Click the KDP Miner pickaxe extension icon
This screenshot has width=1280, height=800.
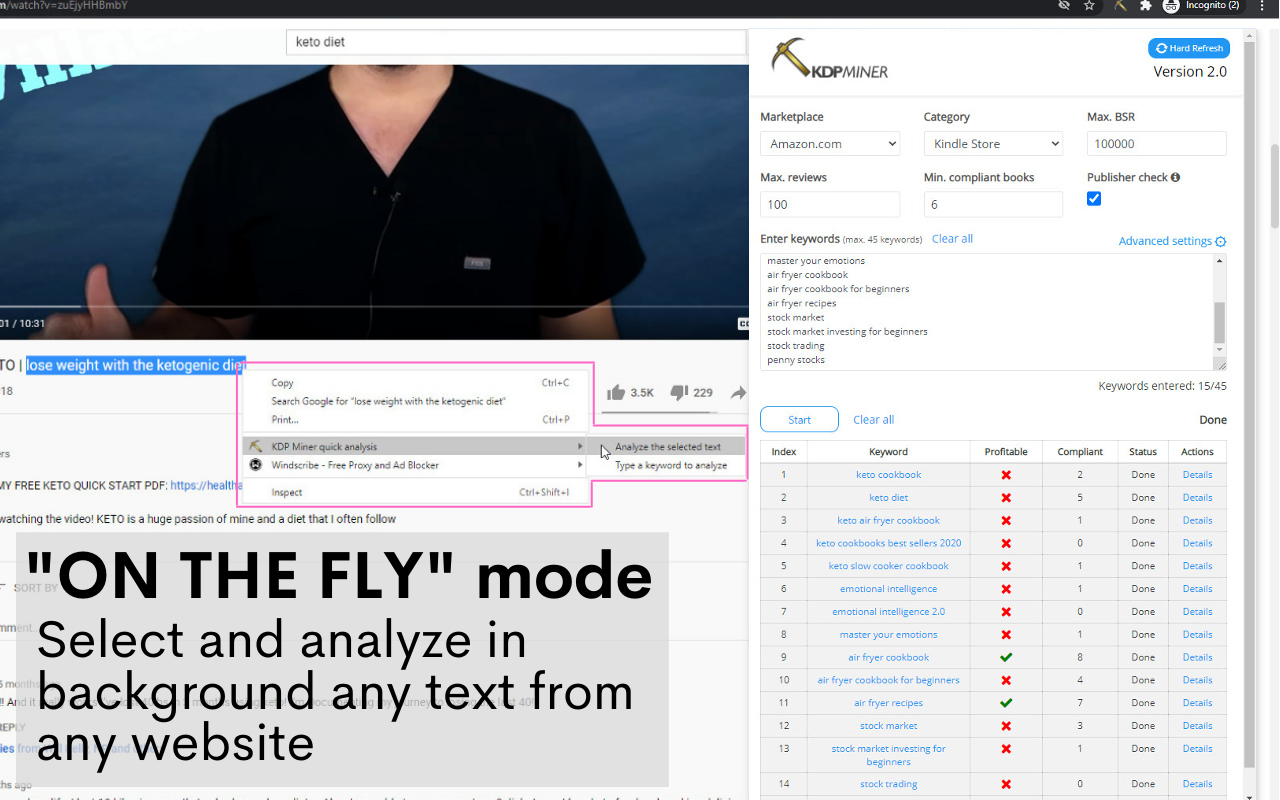click(x=1120, y=6)
